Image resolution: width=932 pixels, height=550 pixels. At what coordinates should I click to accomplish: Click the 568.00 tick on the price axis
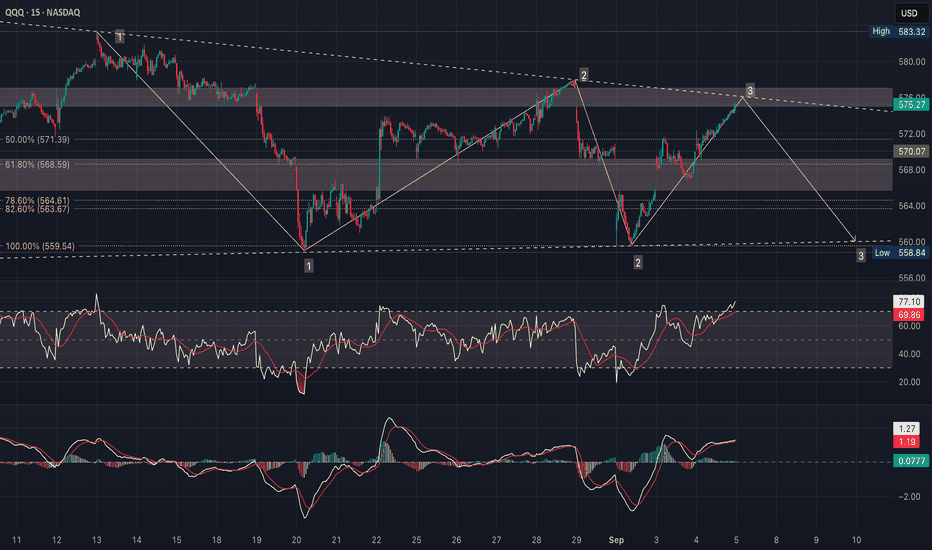911,170
